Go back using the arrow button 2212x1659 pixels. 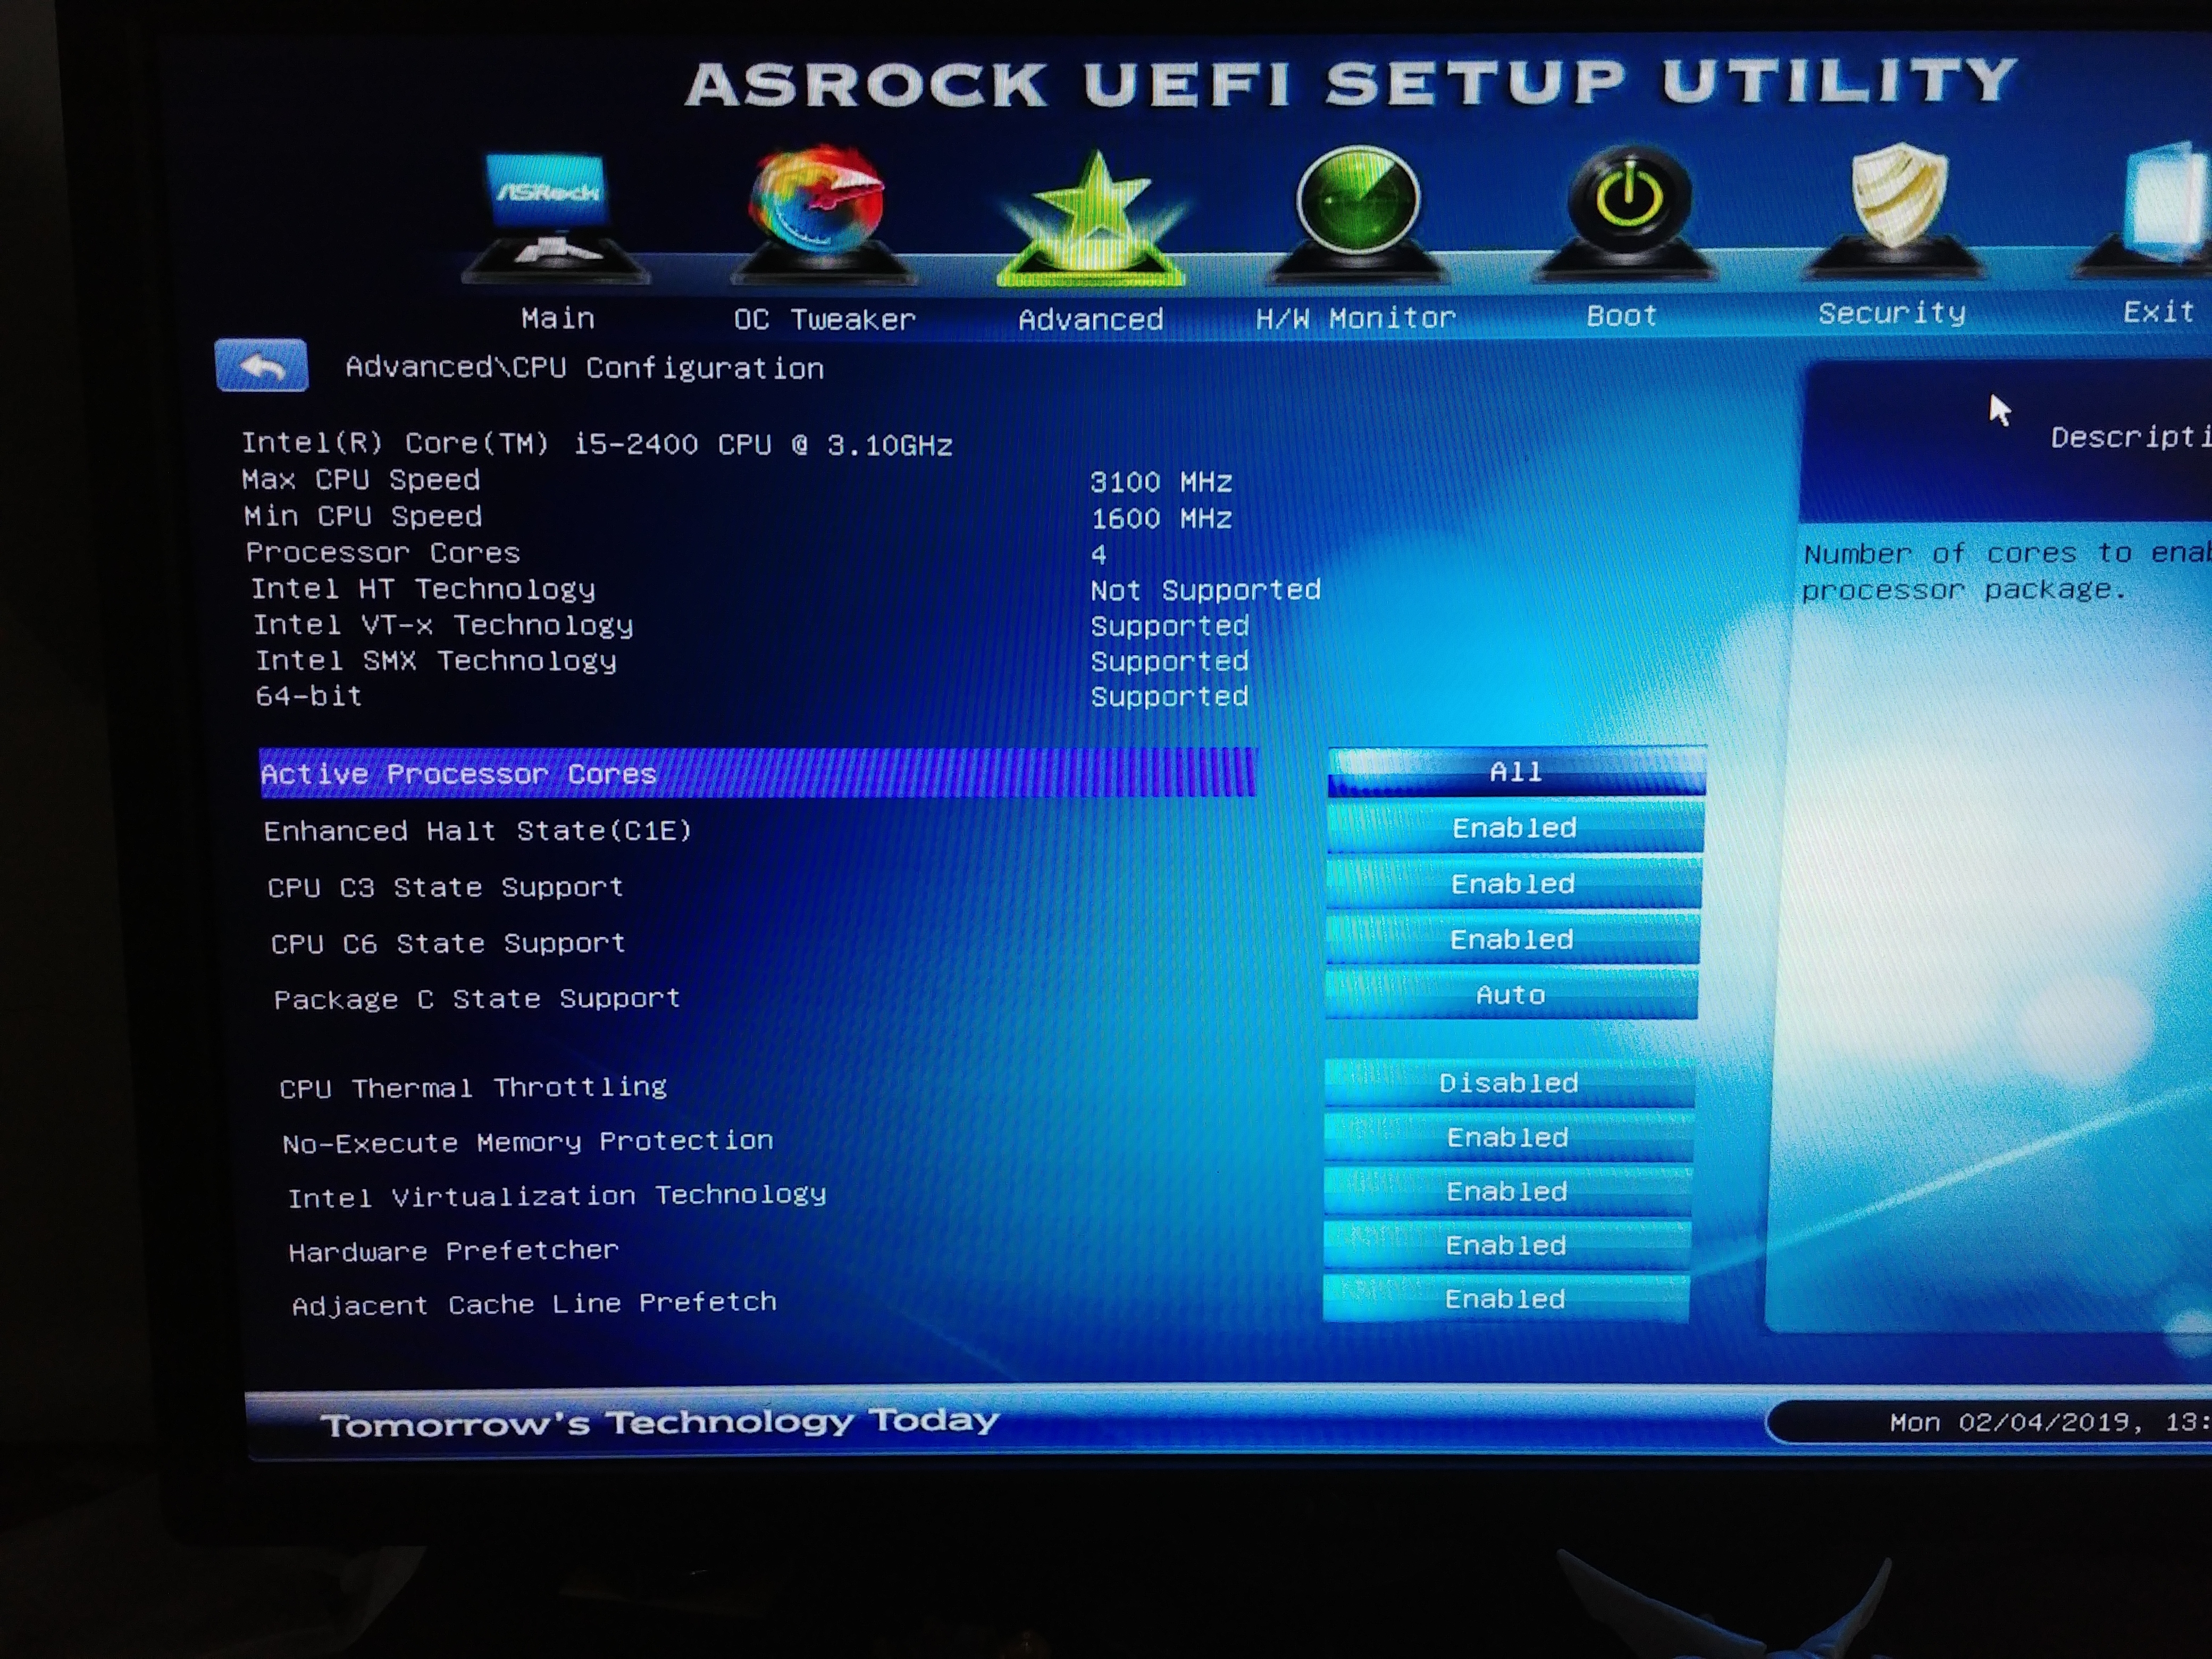coord(262,366)
